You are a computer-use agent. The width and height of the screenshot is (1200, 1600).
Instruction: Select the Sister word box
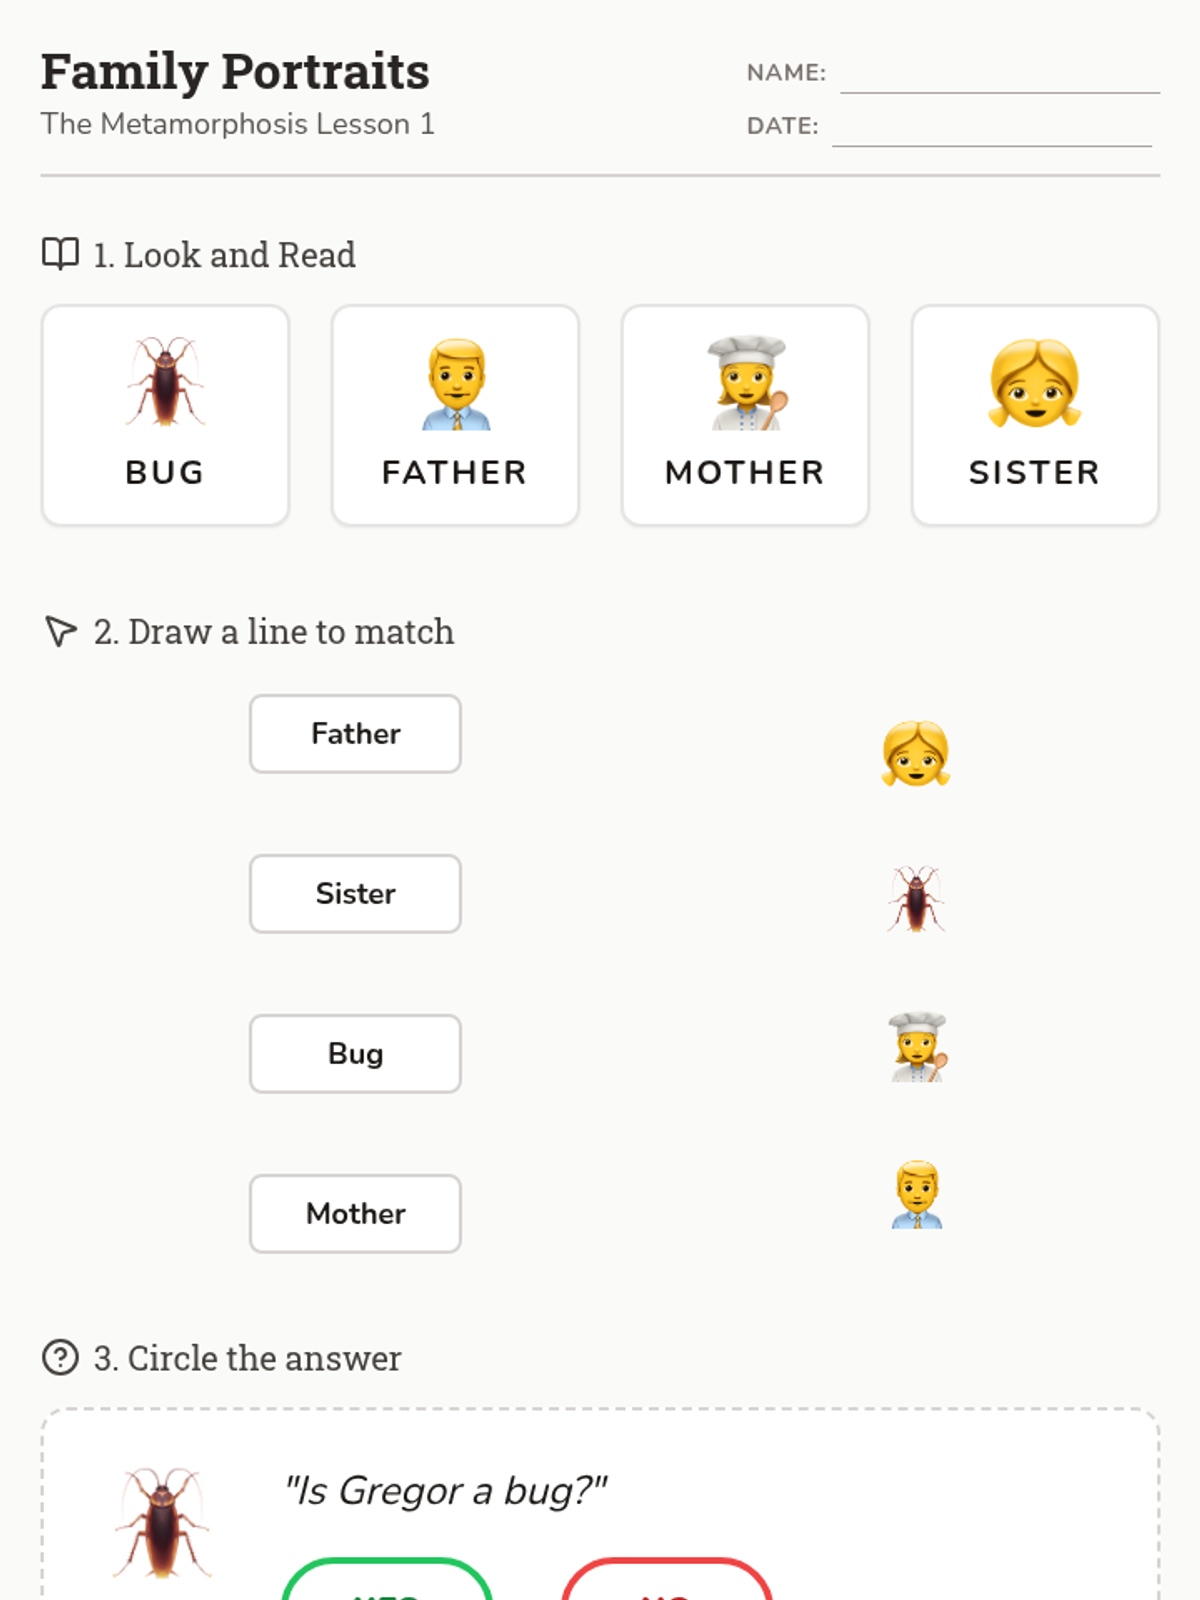click(x=355, y=894)
